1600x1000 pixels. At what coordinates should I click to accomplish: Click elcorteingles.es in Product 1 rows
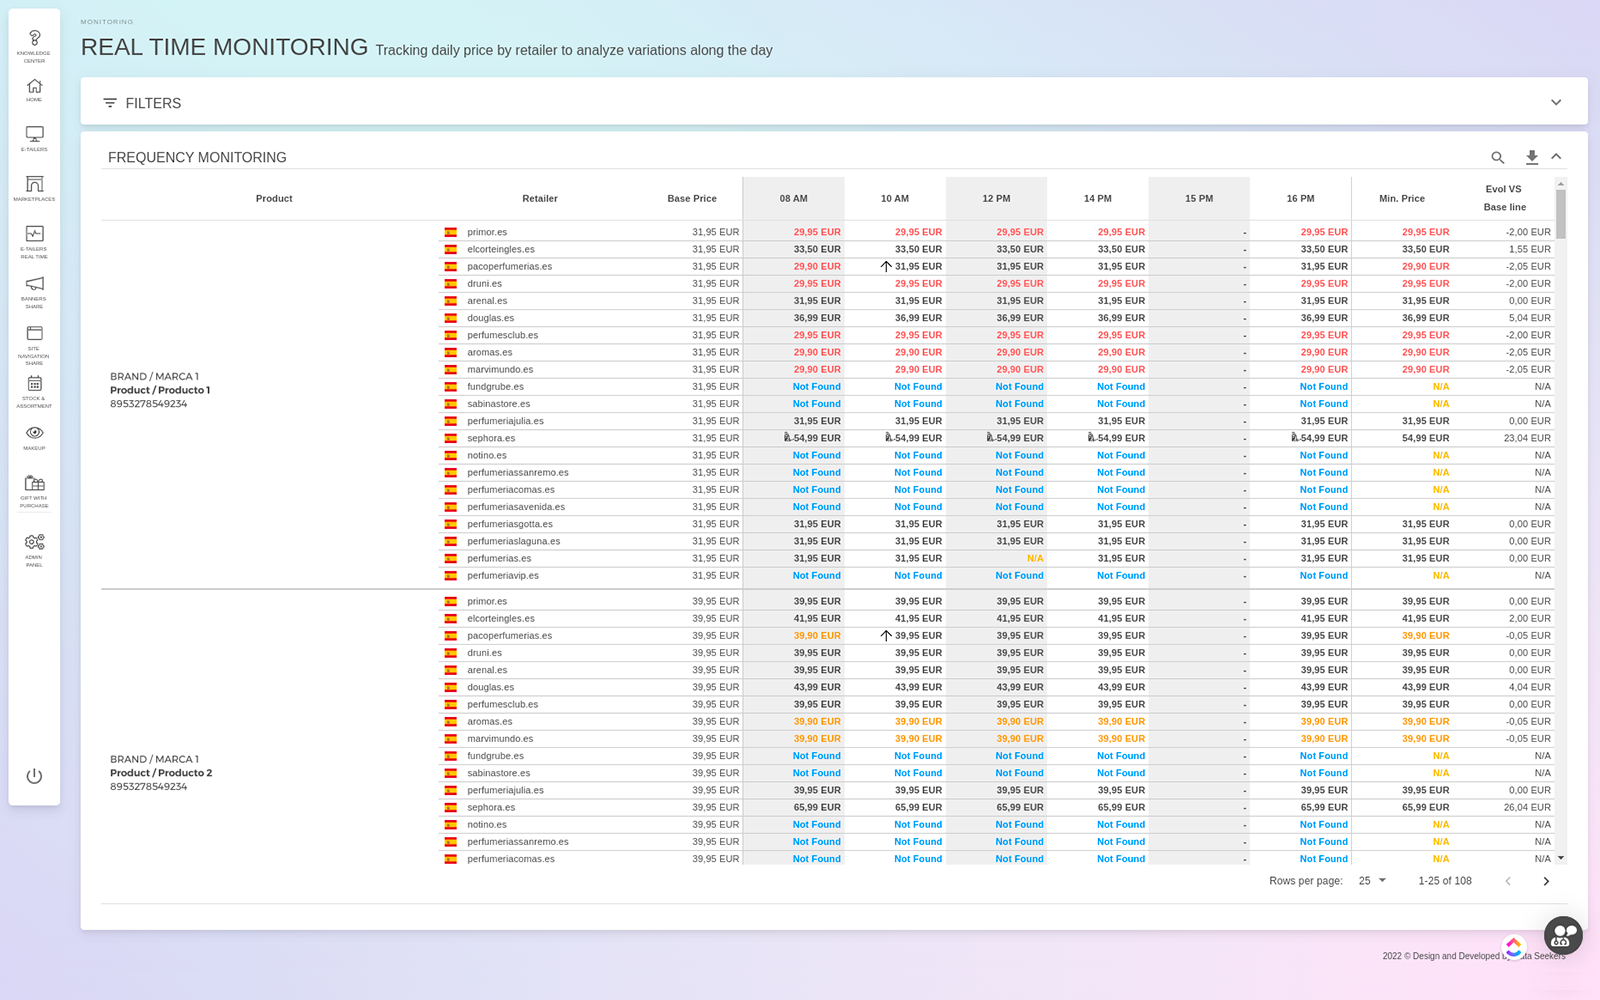click(501, 249)
